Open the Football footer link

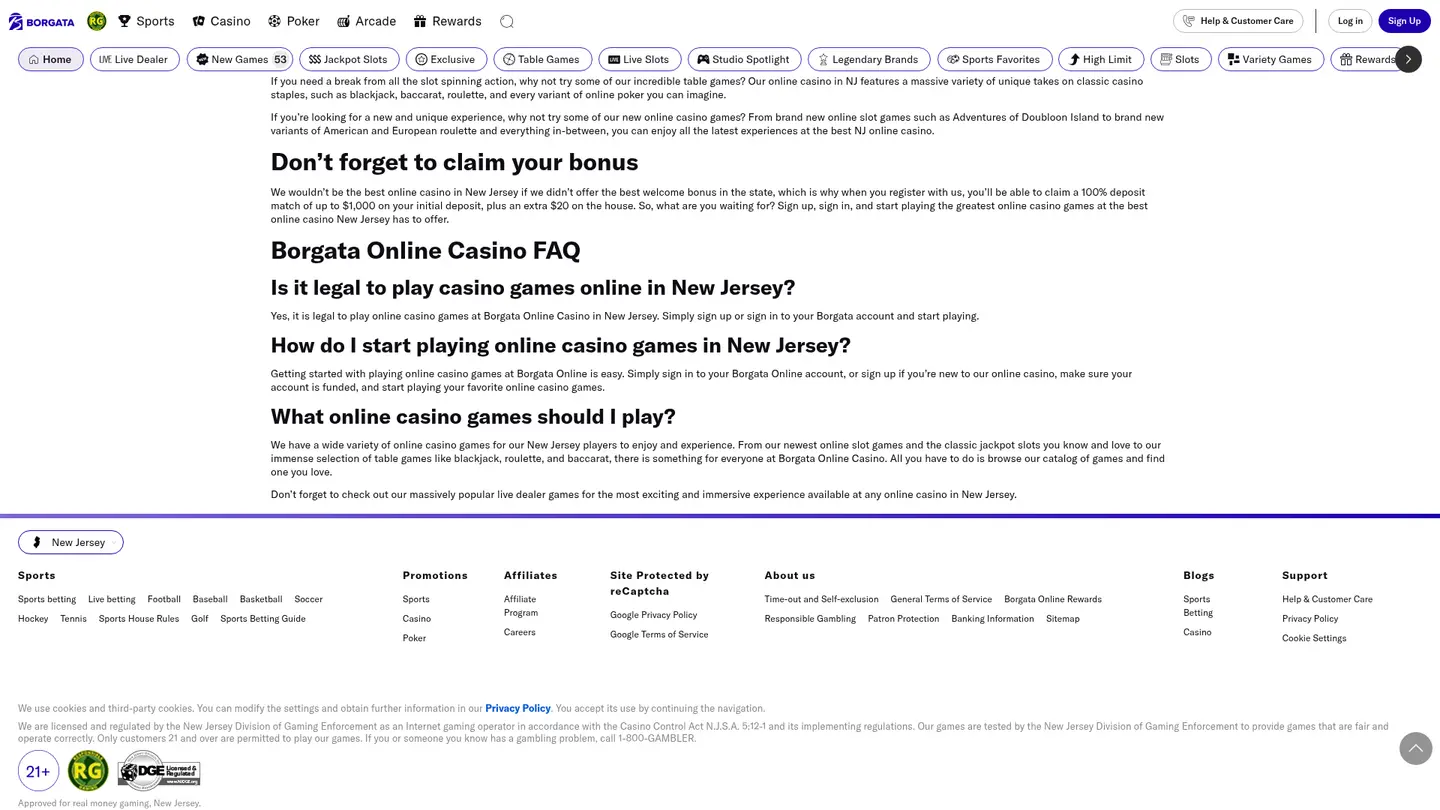pyautogui.click(x=164, y=599)
